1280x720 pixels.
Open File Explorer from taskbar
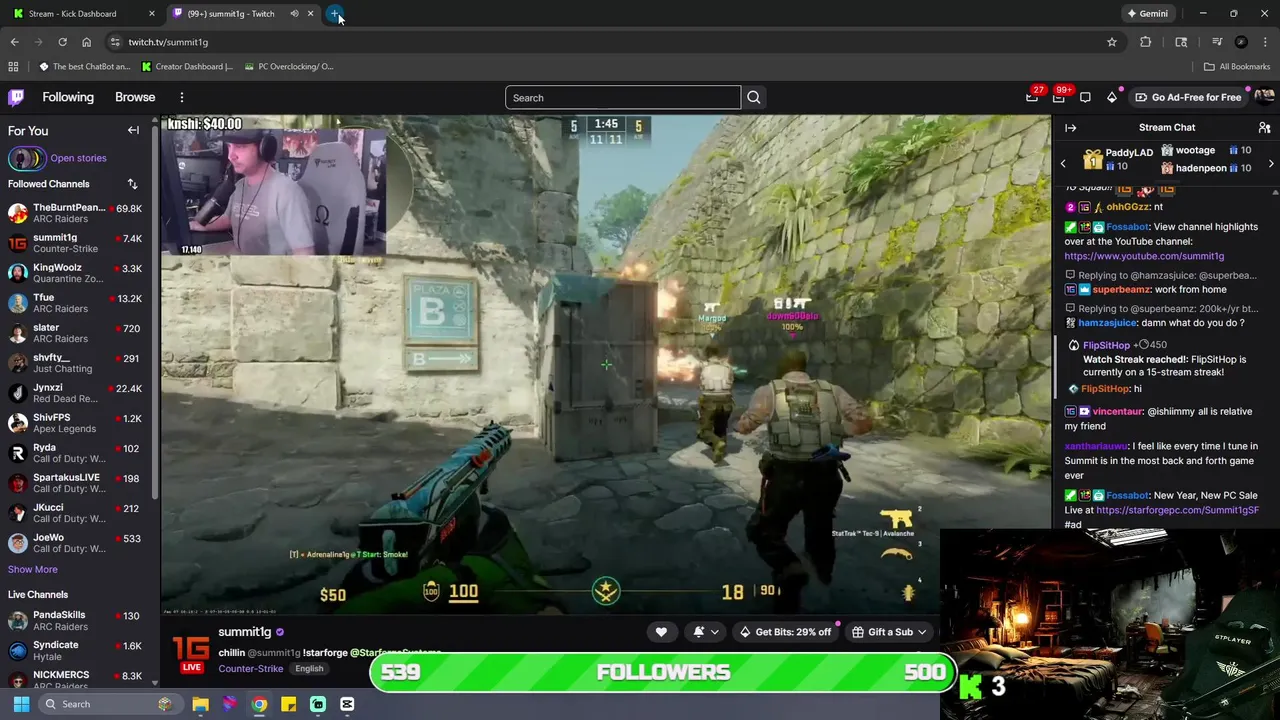click(200, 704)
